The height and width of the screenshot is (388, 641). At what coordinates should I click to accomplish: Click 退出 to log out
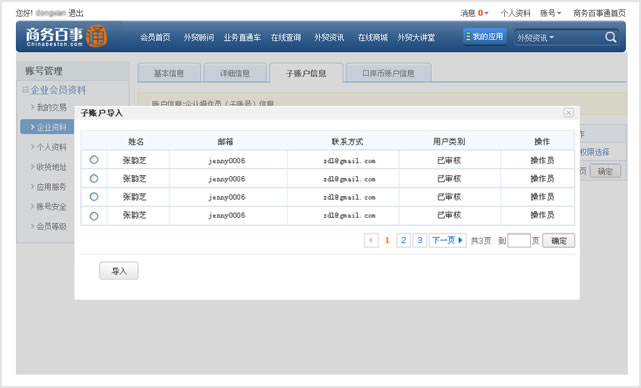[x=76, y=13]
